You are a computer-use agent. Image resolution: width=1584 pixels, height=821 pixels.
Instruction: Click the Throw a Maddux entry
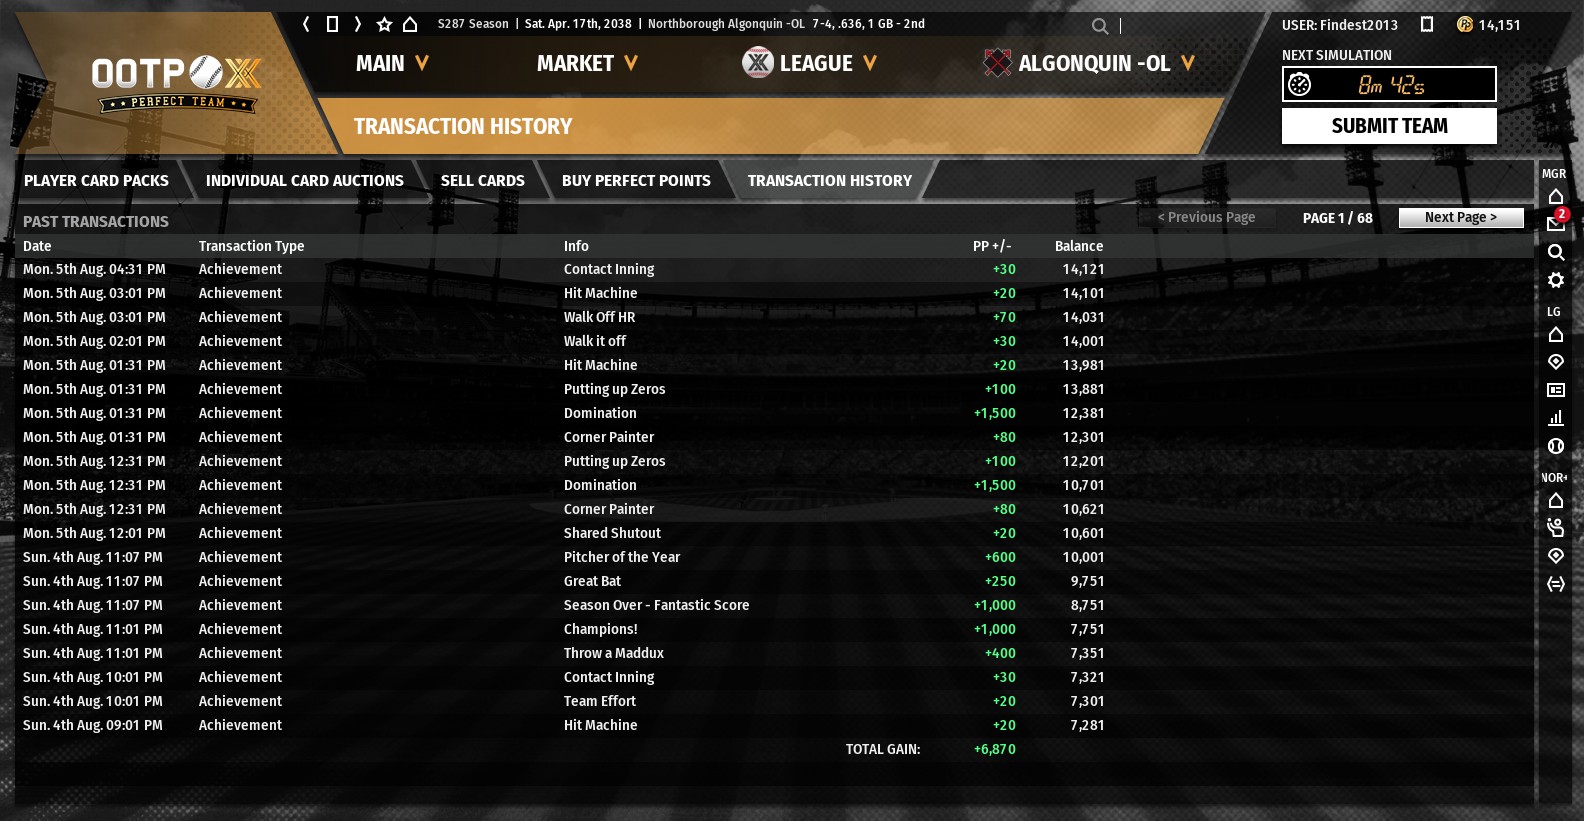[613, 653]
